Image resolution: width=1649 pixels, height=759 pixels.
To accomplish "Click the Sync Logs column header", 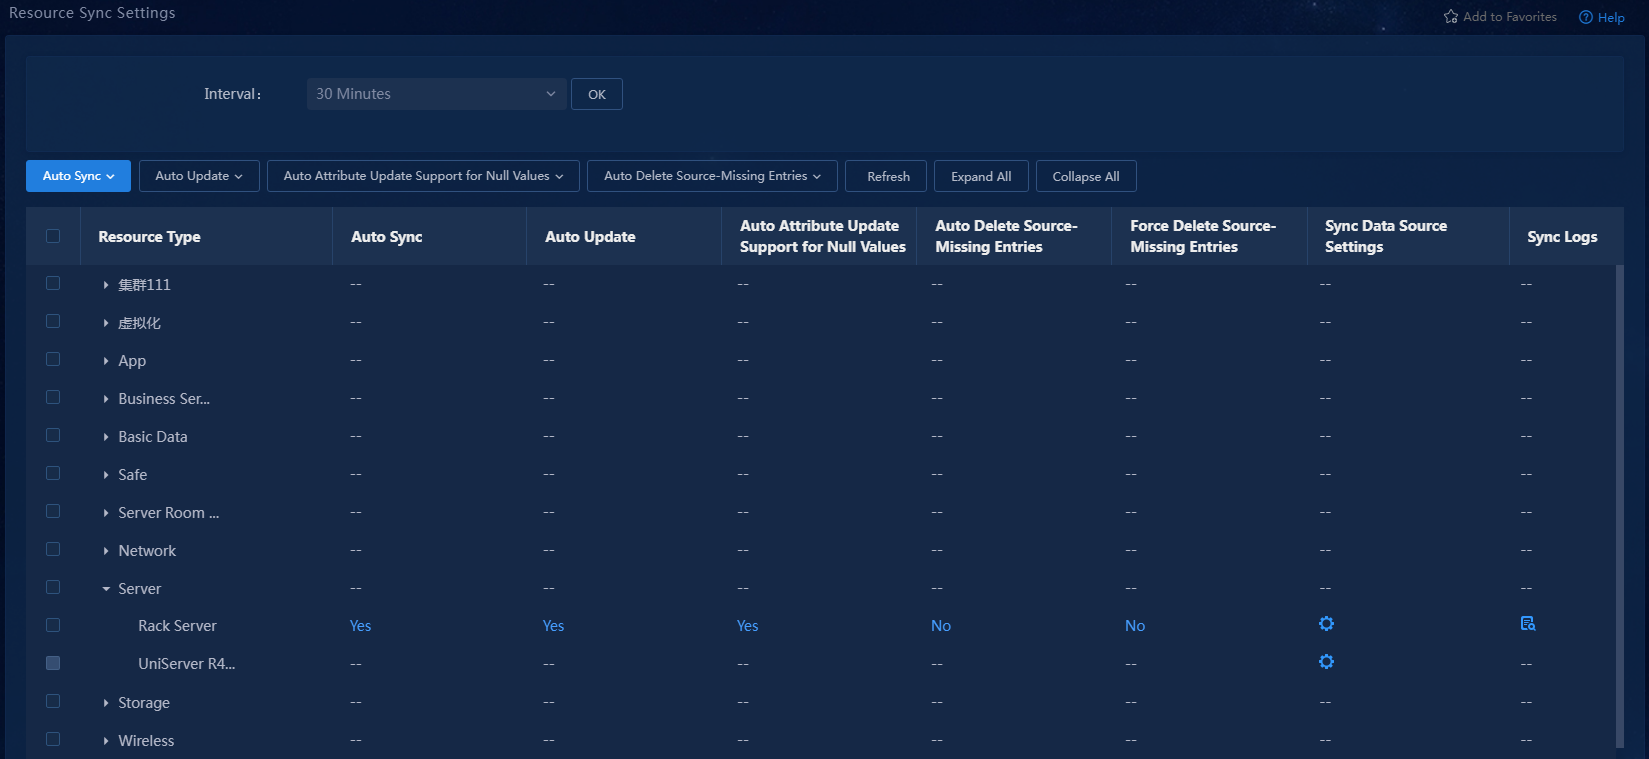I will pyautogui.click(x=1562, y=237).
